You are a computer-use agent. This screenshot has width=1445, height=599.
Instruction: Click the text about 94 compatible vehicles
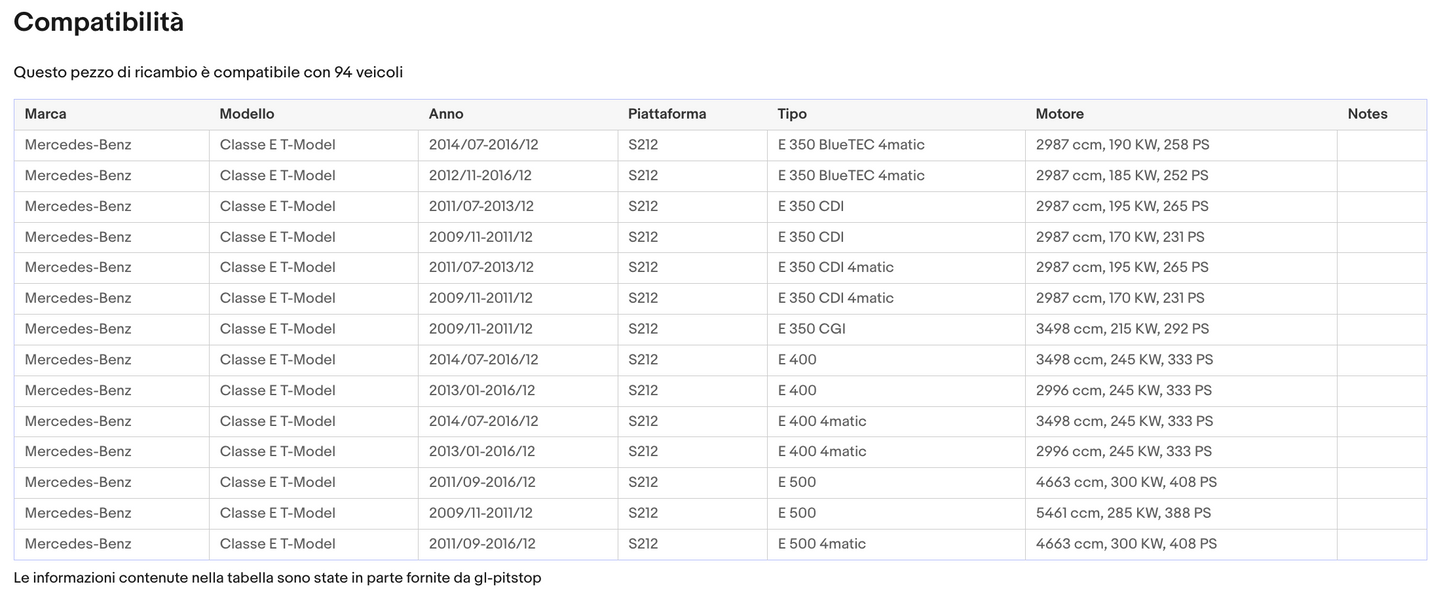click(x=208, y=73)
